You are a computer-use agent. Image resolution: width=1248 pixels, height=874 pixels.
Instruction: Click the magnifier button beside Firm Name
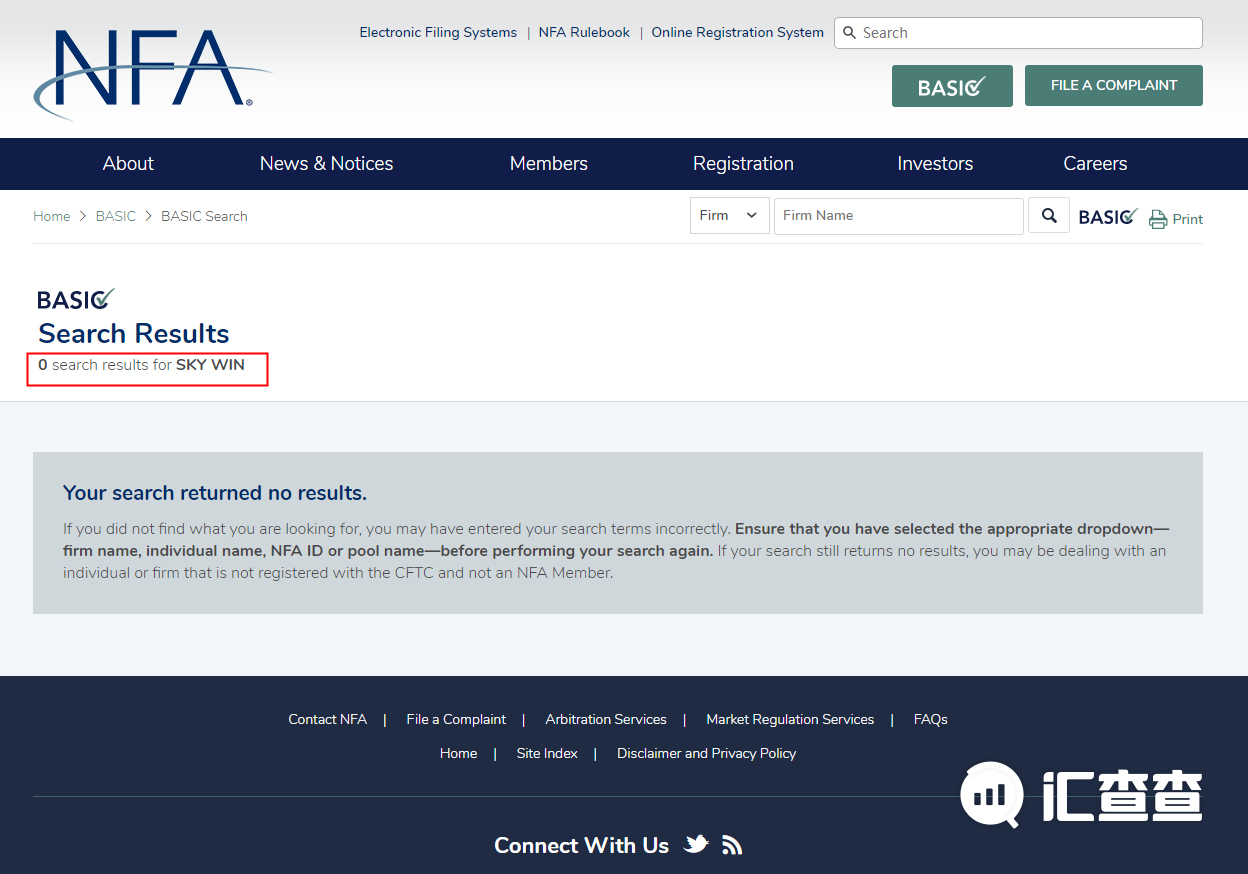click(x=1049, y=215)
